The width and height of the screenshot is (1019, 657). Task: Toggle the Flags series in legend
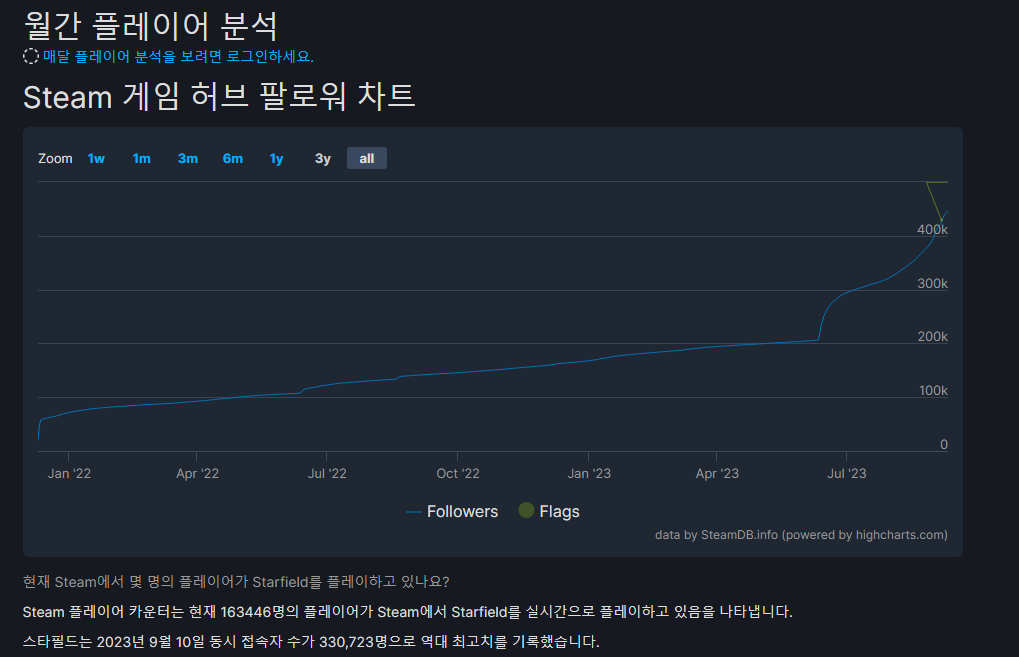(549, 511)
